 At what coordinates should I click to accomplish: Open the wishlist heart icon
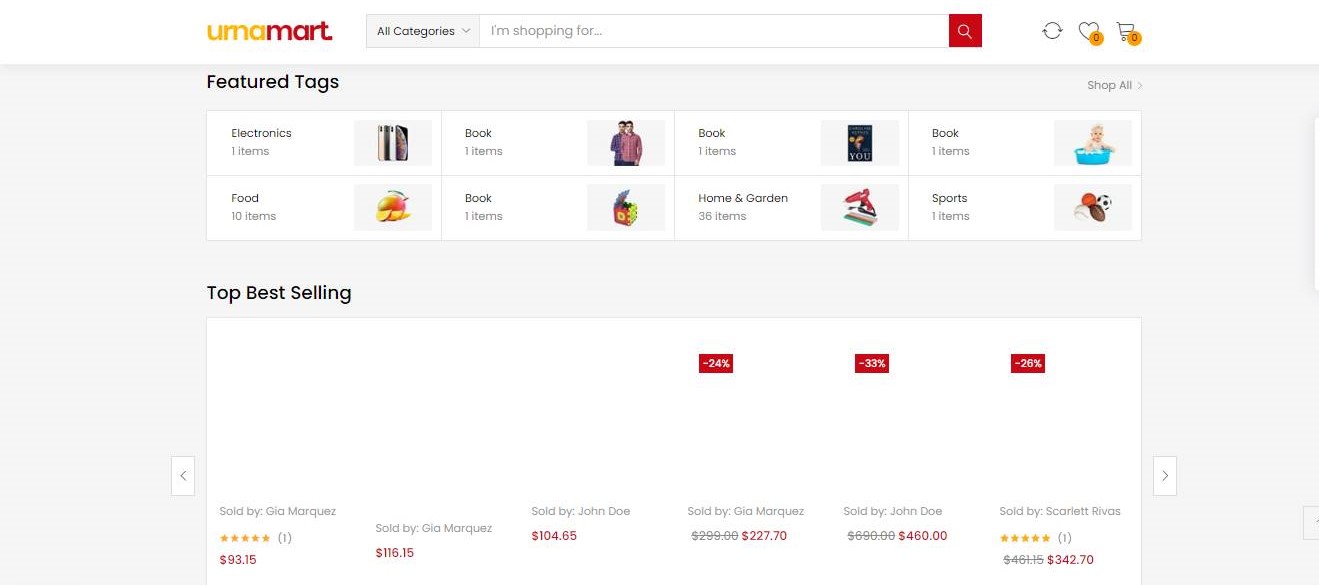pyautogui.click(x=1089, y=31)
